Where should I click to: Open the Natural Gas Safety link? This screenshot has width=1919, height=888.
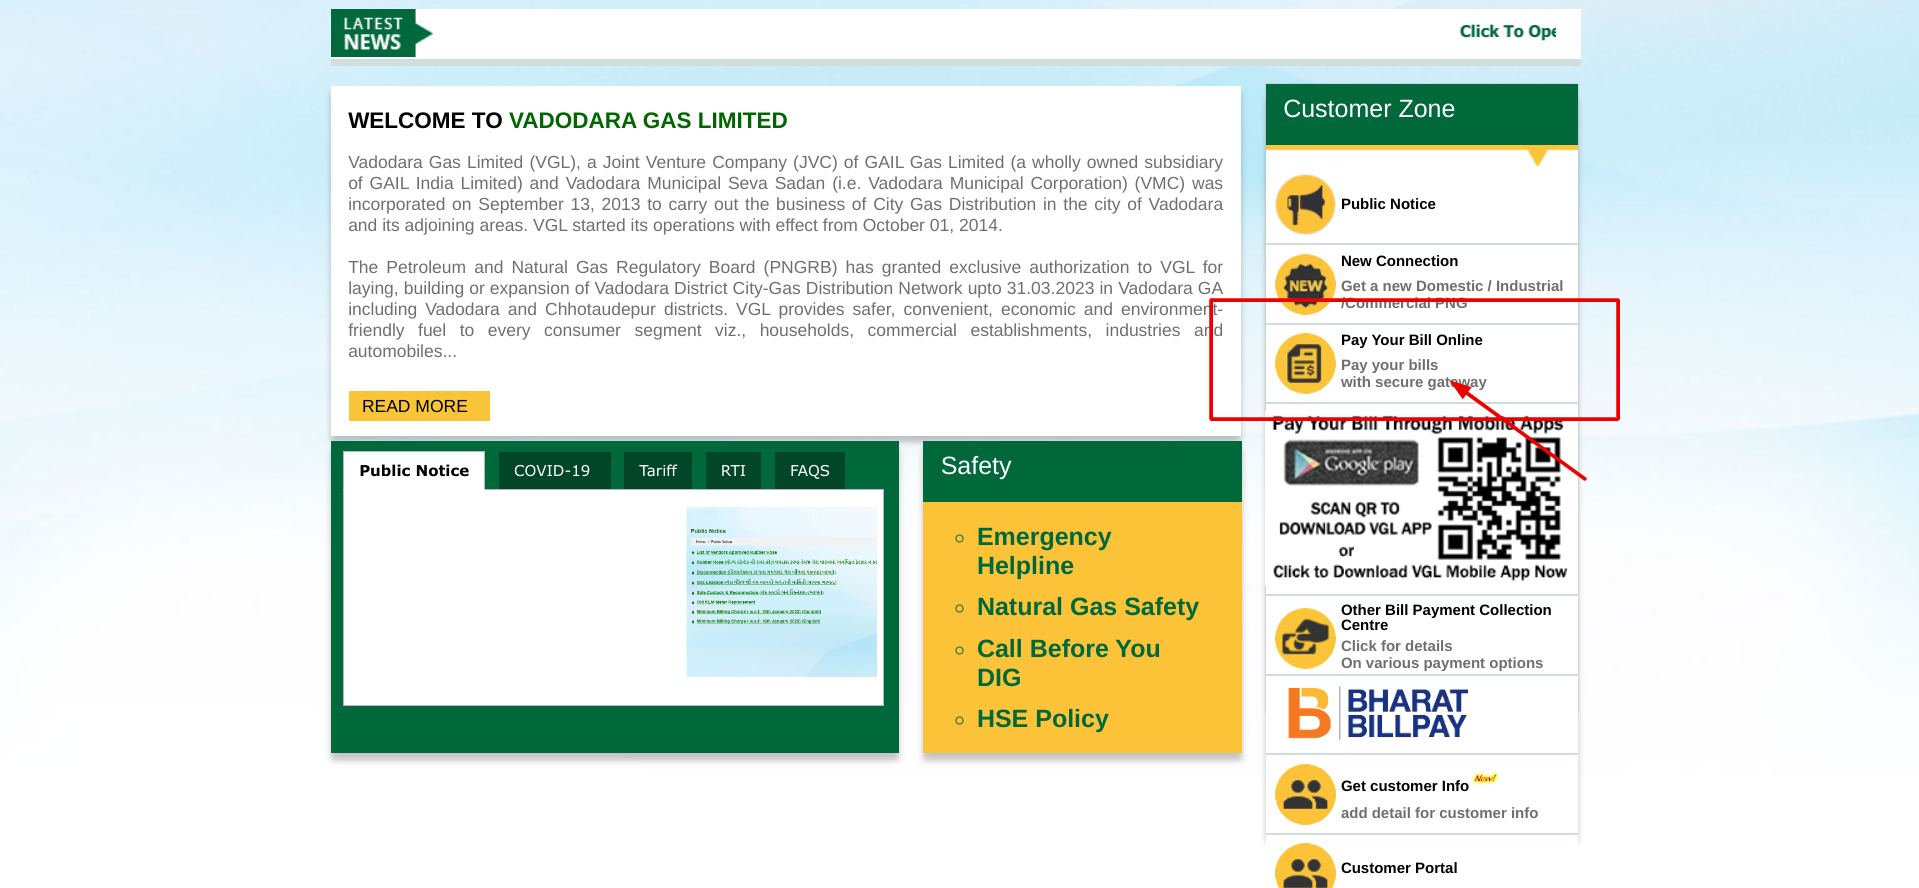coord(1087,607)
